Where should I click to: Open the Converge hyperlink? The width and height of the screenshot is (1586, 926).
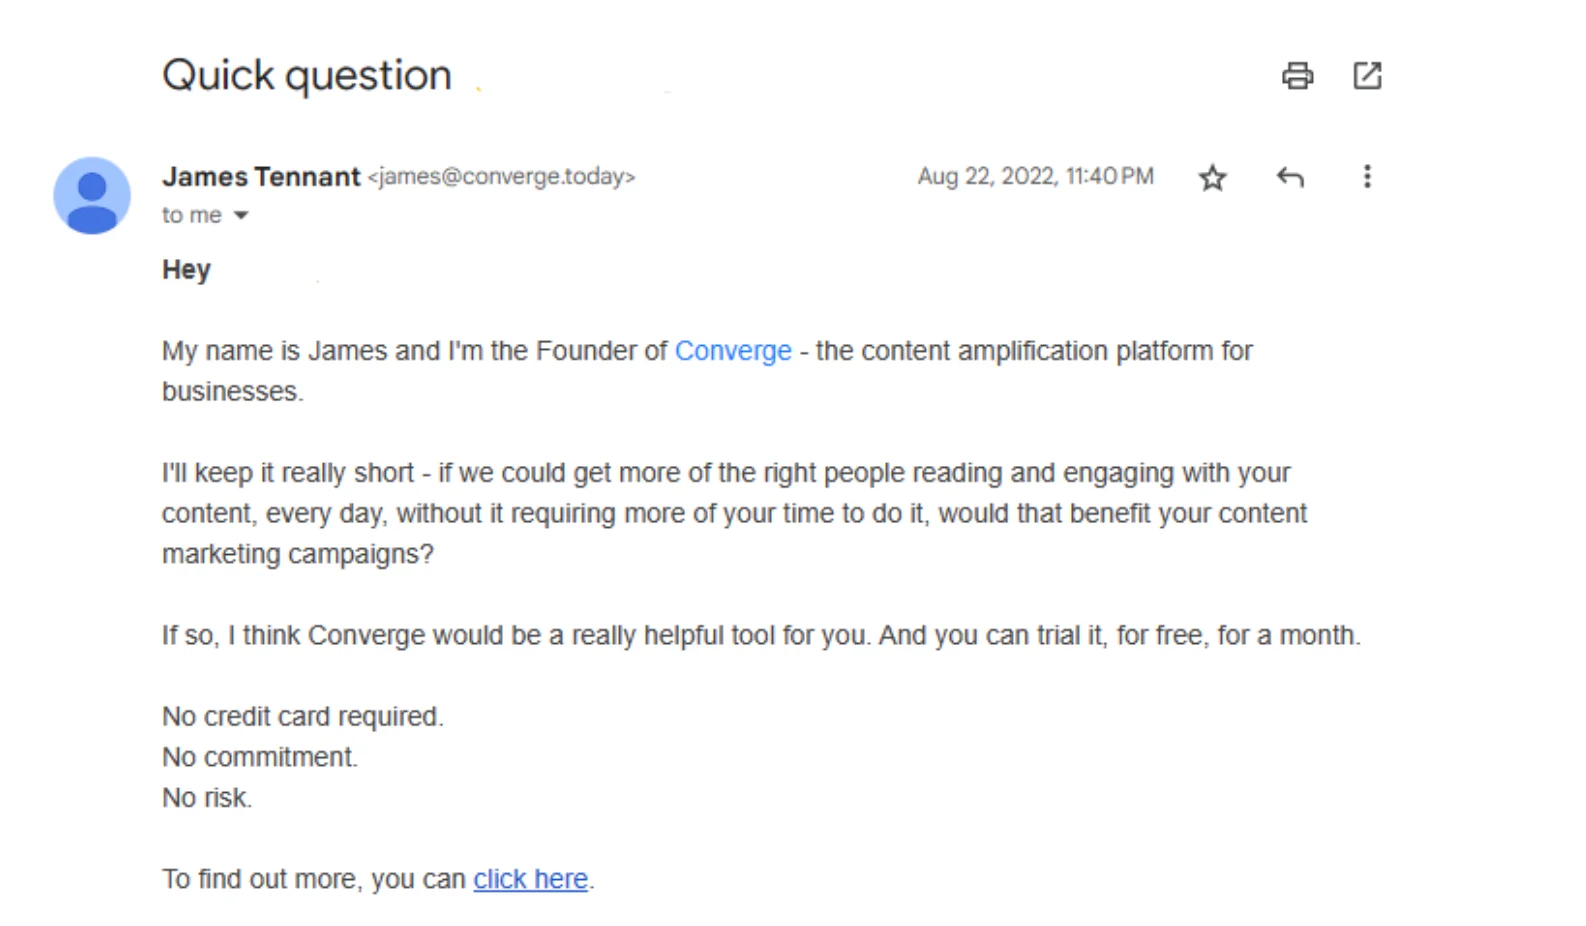point(732,350)
